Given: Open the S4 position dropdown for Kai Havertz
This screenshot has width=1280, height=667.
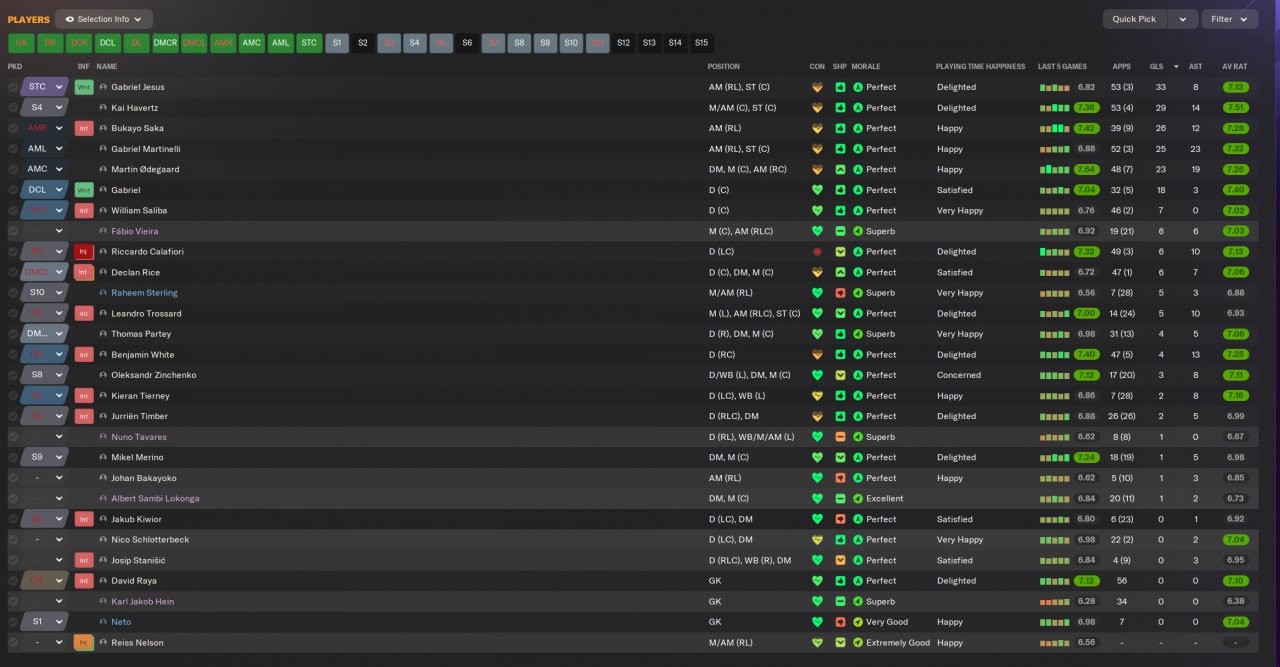Looking at the screenshot, I should coord(45,108).
